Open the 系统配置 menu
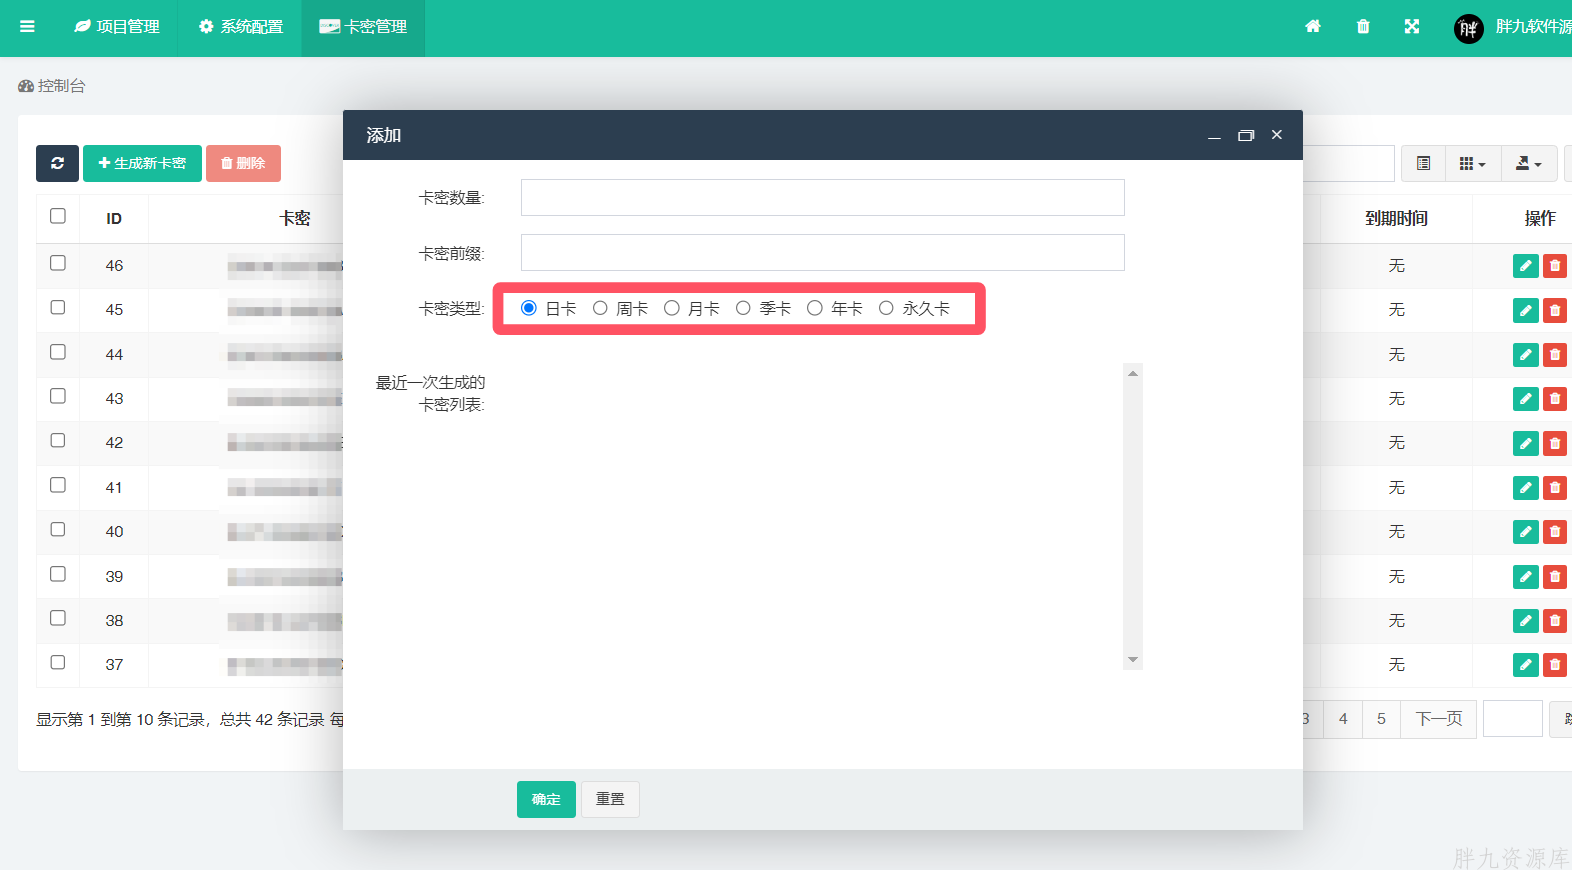Screen dimensions: 1572x870 click(241, 27)
